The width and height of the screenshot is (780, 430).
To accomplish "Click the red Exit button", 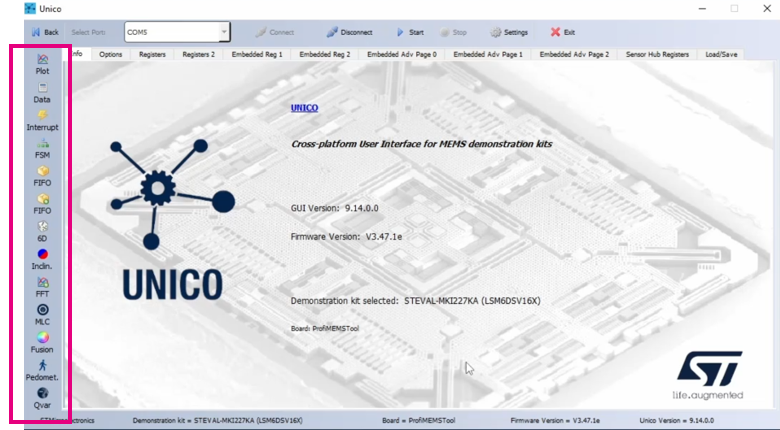I will click(563, 32).
